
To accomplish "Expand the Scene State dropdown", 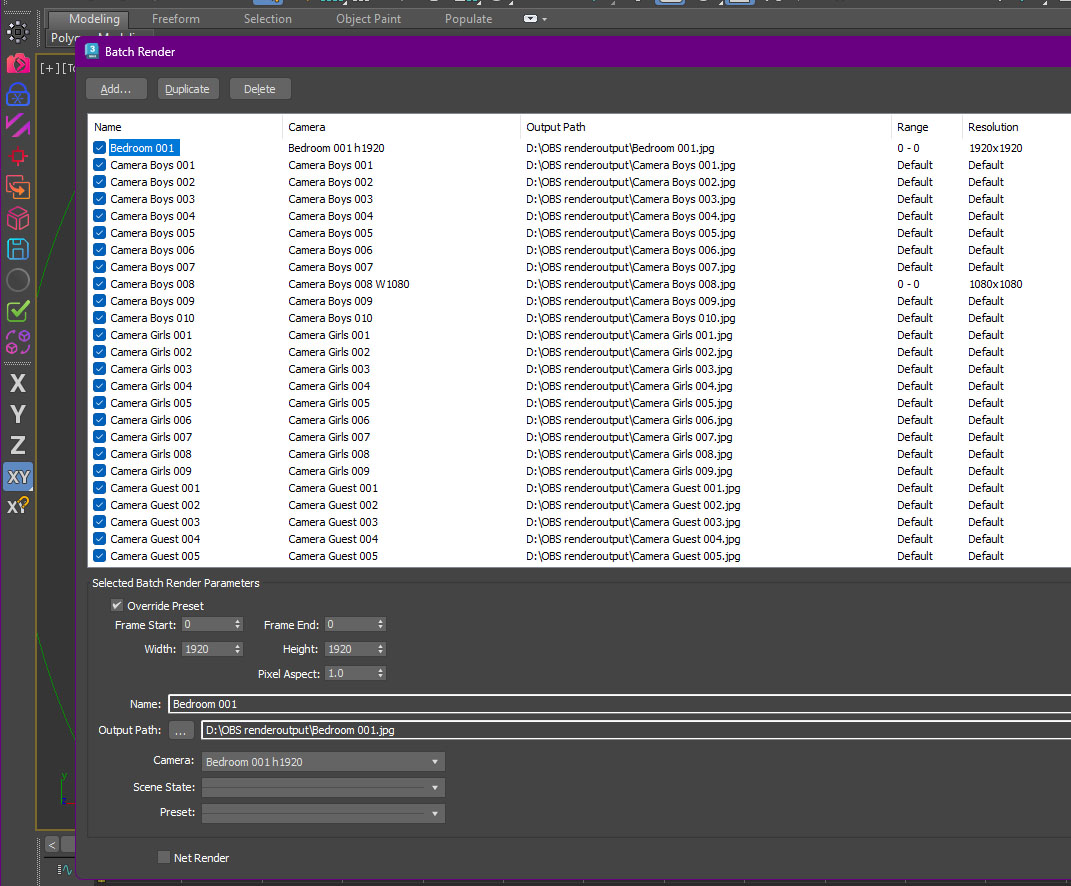I will pyautogui.click(x=323, y=788).
